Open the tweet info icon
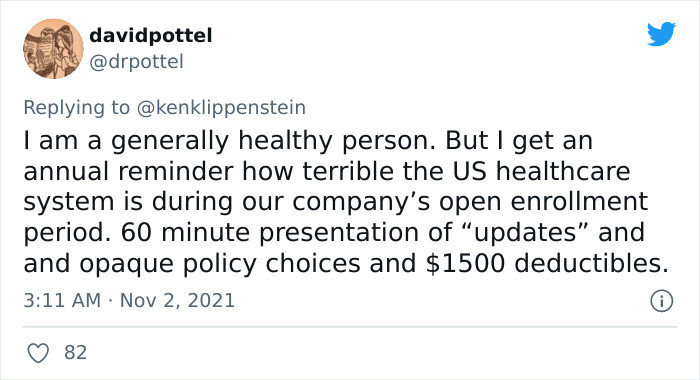Image resolution: width=700 pixels, height=380 pixels. tap(661, 301)
